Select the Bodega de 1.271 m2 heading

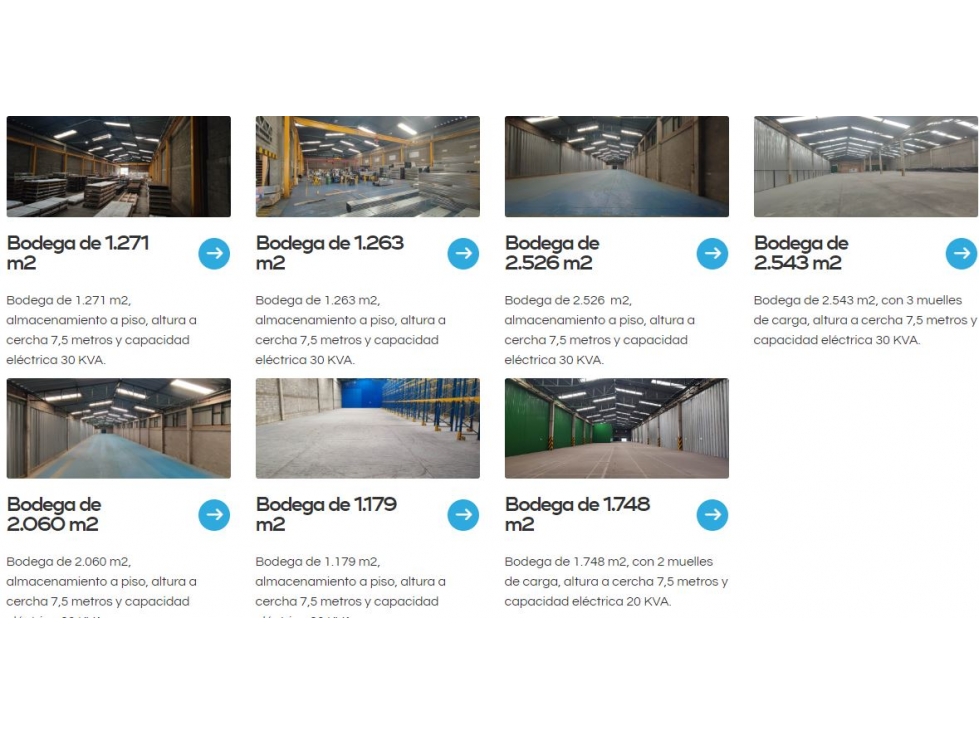(78, 253)
